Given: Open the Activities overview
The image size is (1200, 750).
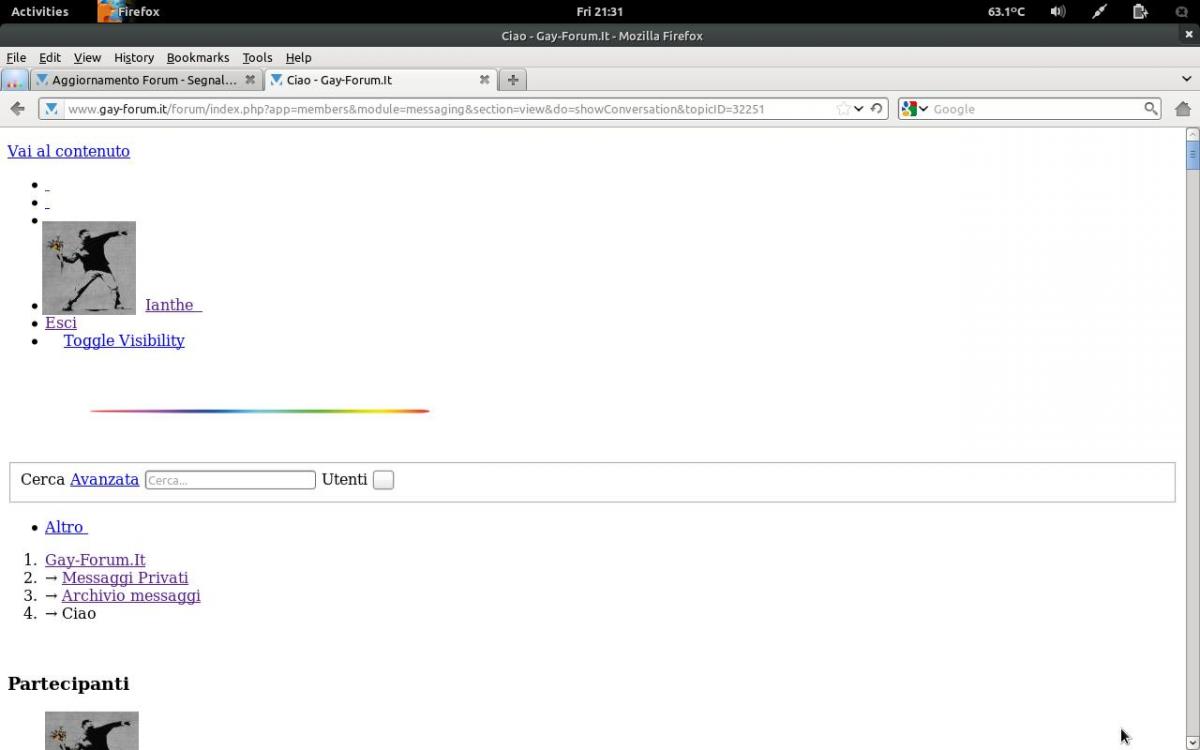Looking at the screenshot, I should pyautogui.click(x=40, y=12).
